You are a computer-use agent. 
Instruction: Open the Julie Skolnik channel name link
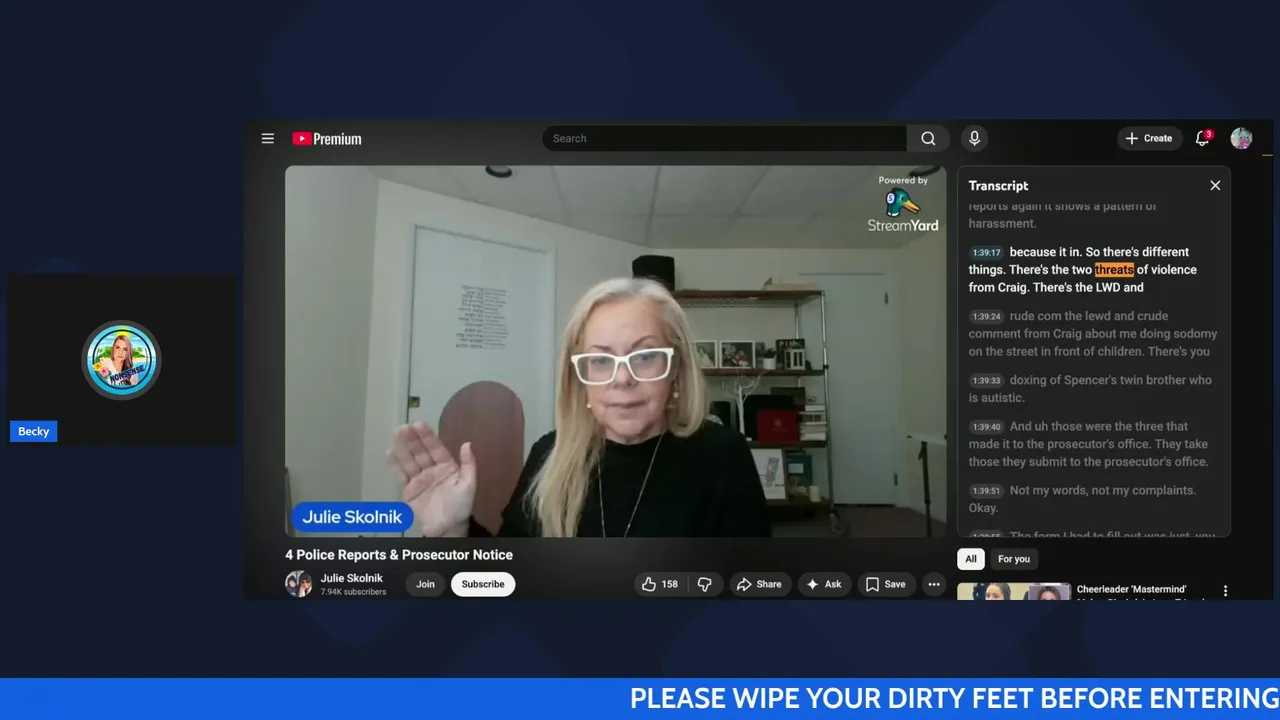pos(351,578)
